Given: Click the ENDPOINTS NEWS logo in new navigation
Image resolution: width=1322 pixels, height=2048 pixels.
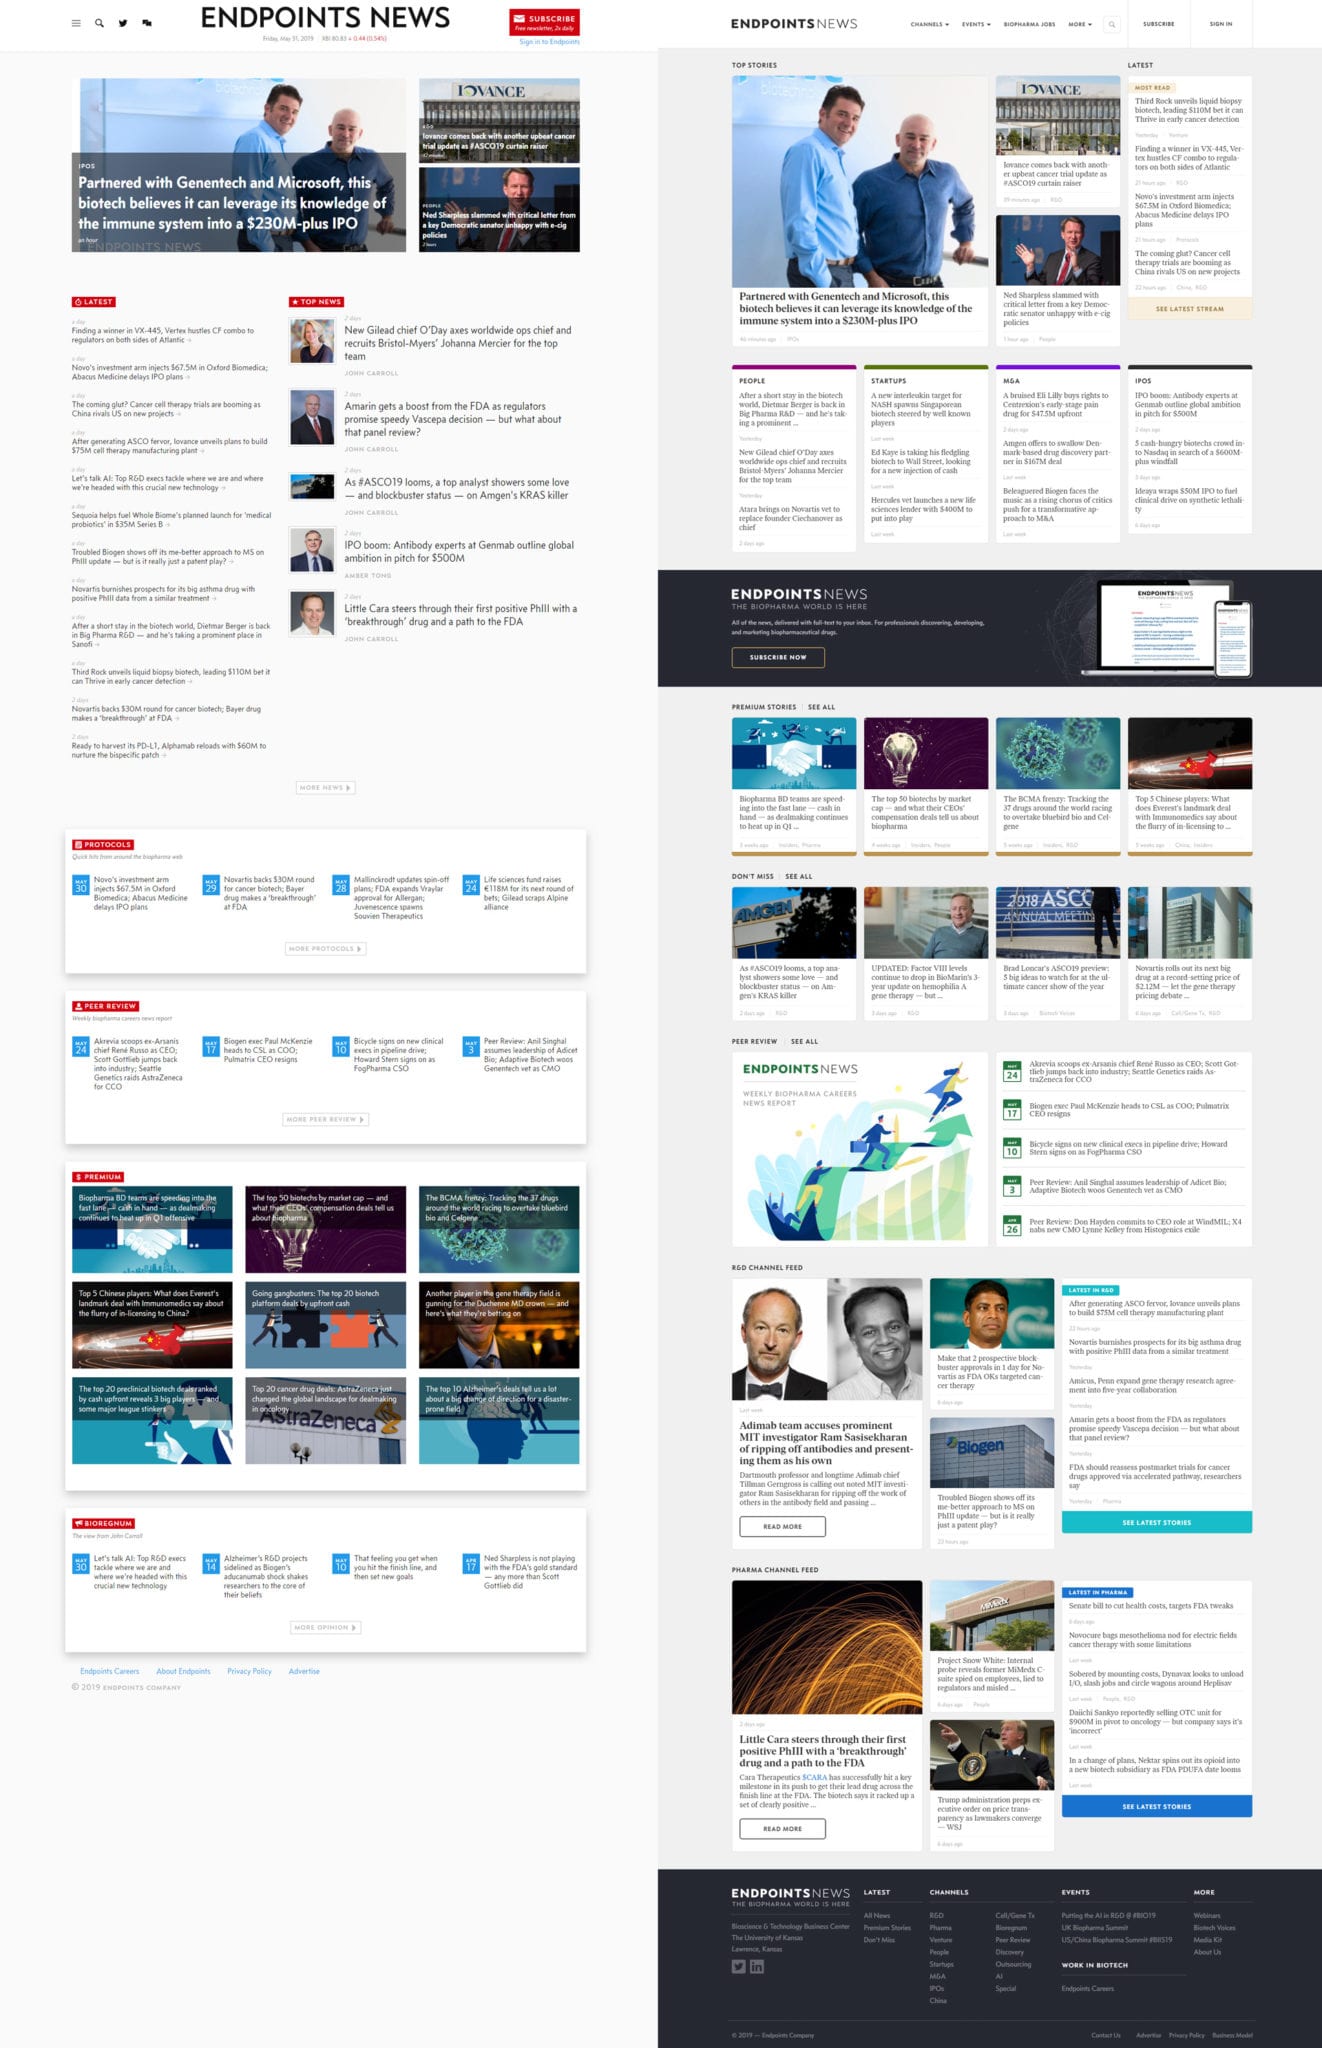Looking at the screenshot, I should pyautogui.click(x=794, y=24).
